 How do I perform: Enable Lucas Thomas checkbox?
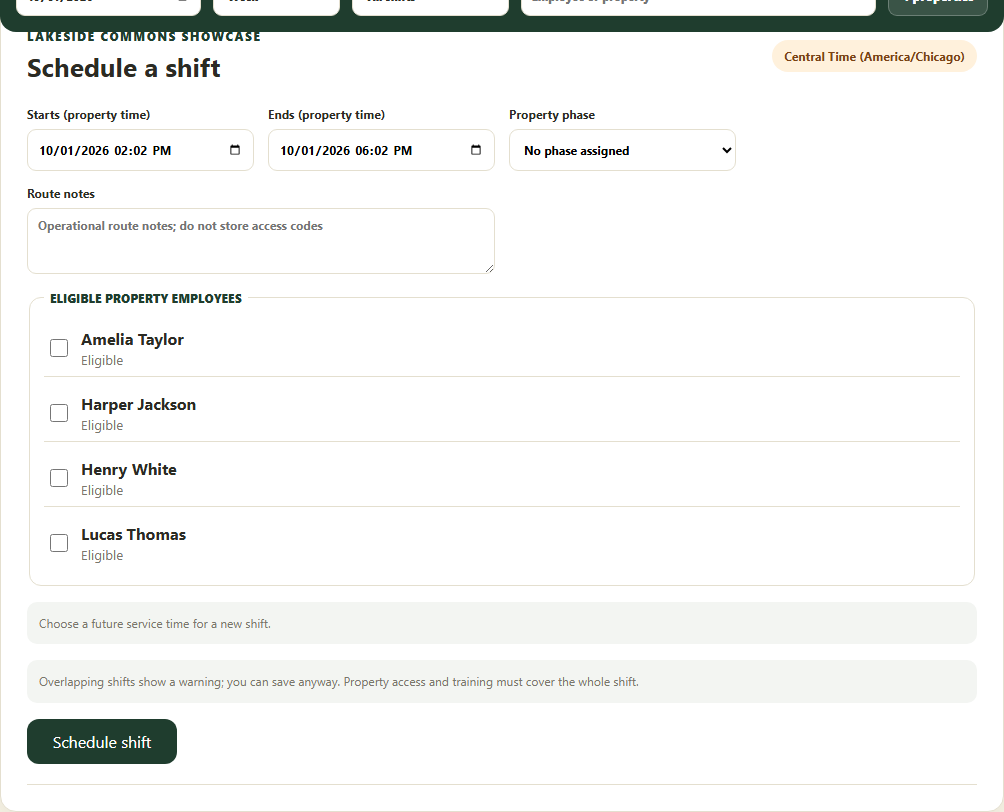click(x=59, y=543)
